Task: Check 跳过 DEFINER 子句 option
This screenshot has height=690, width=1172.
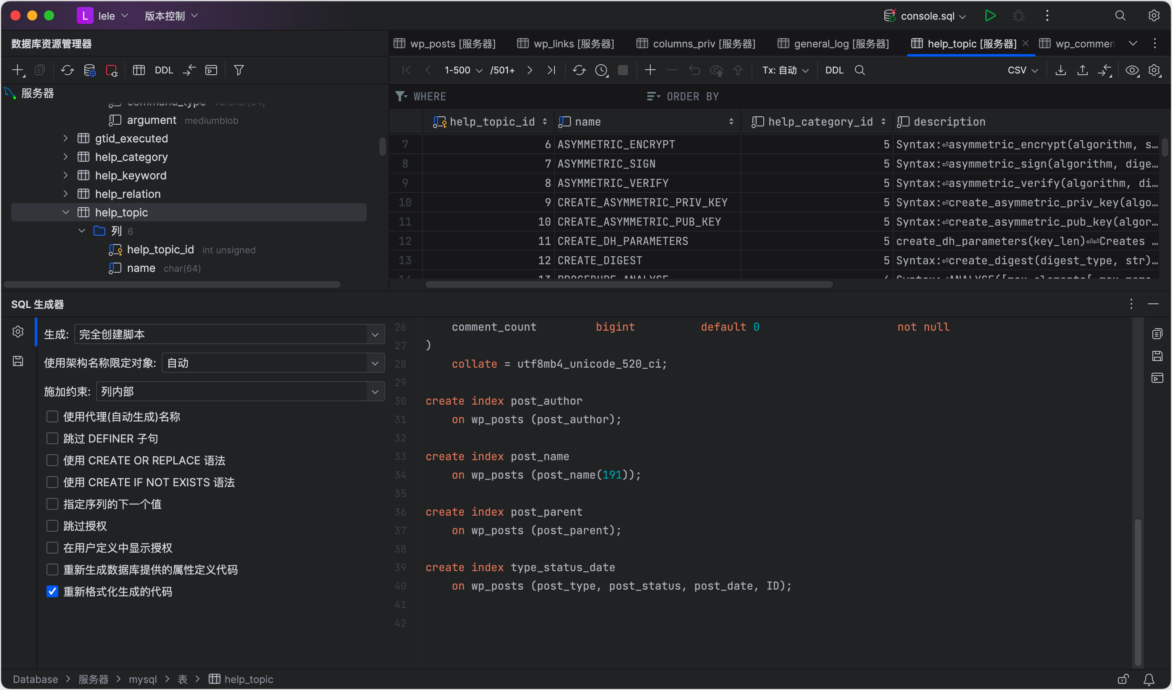Action: (x=52, y=438)
